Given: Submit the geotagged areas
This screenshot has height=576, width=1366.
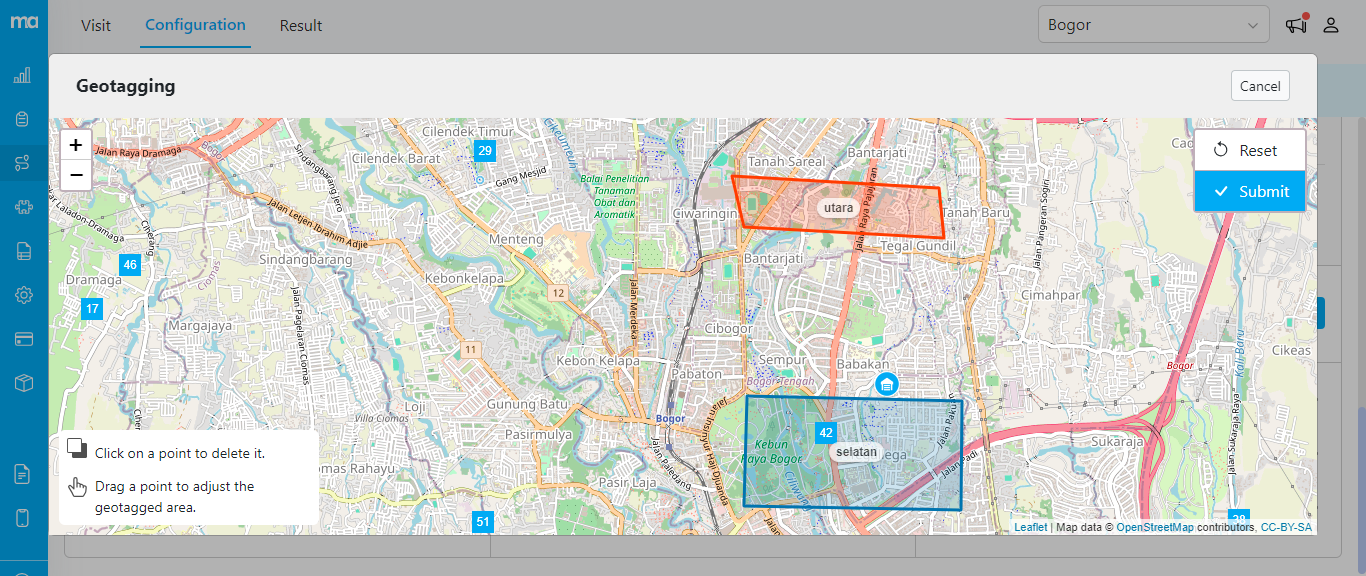Looking at the screenshot, I should (x=1250, y=191).
